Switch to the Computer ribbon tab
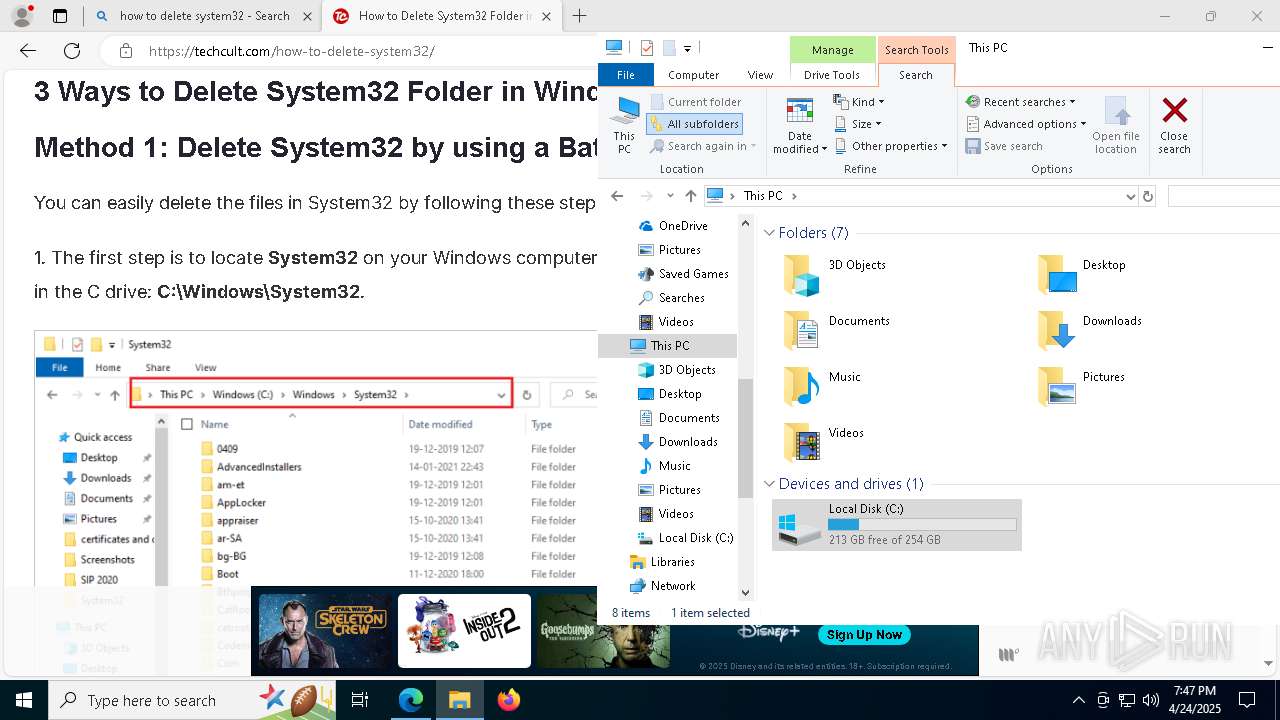1280x720 pixels. [693, 75]
